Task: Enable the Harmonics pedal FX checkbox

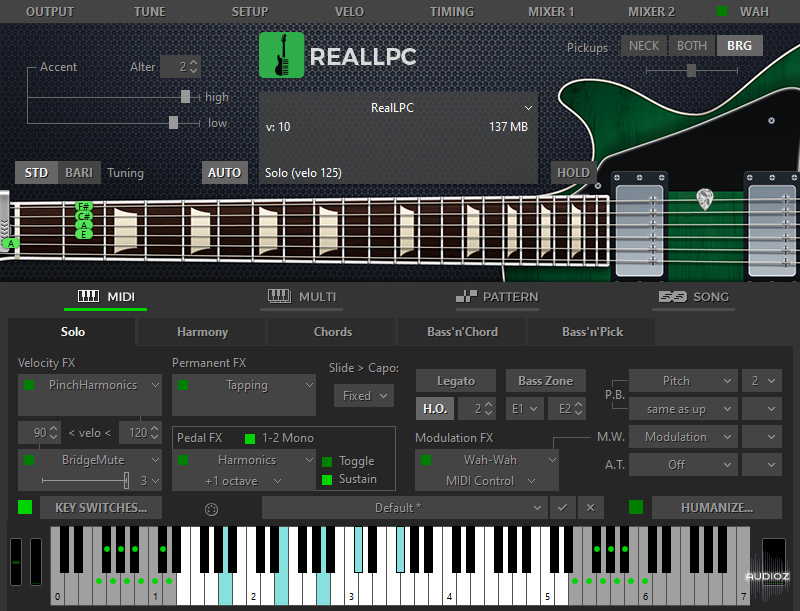Action: pyautogui.click(x=183, y=460)
